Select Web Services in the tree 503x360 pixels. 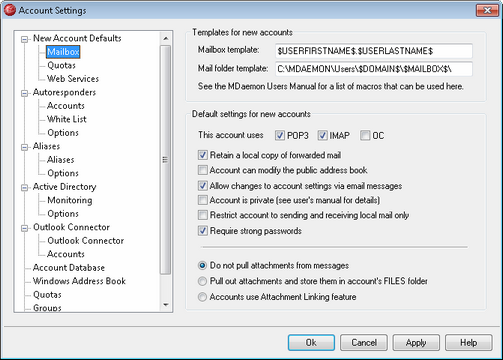coord(73,79)
